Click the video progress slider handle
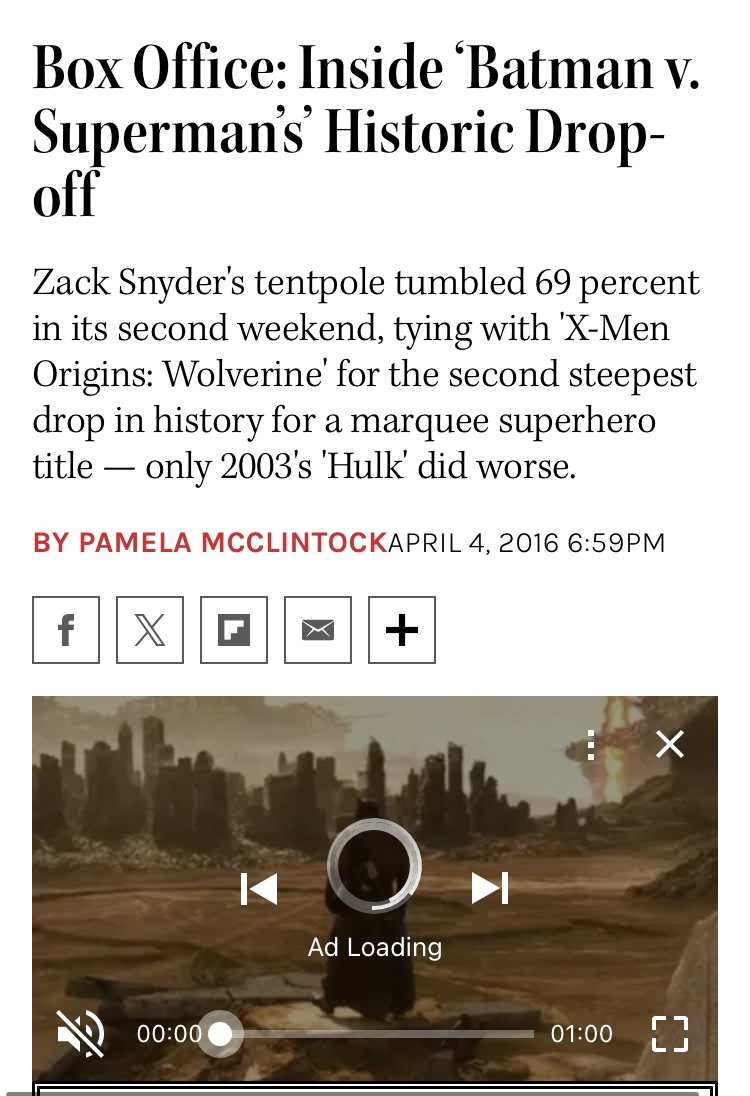This screenshot has height=1096, width=750. pos(220,1034)
